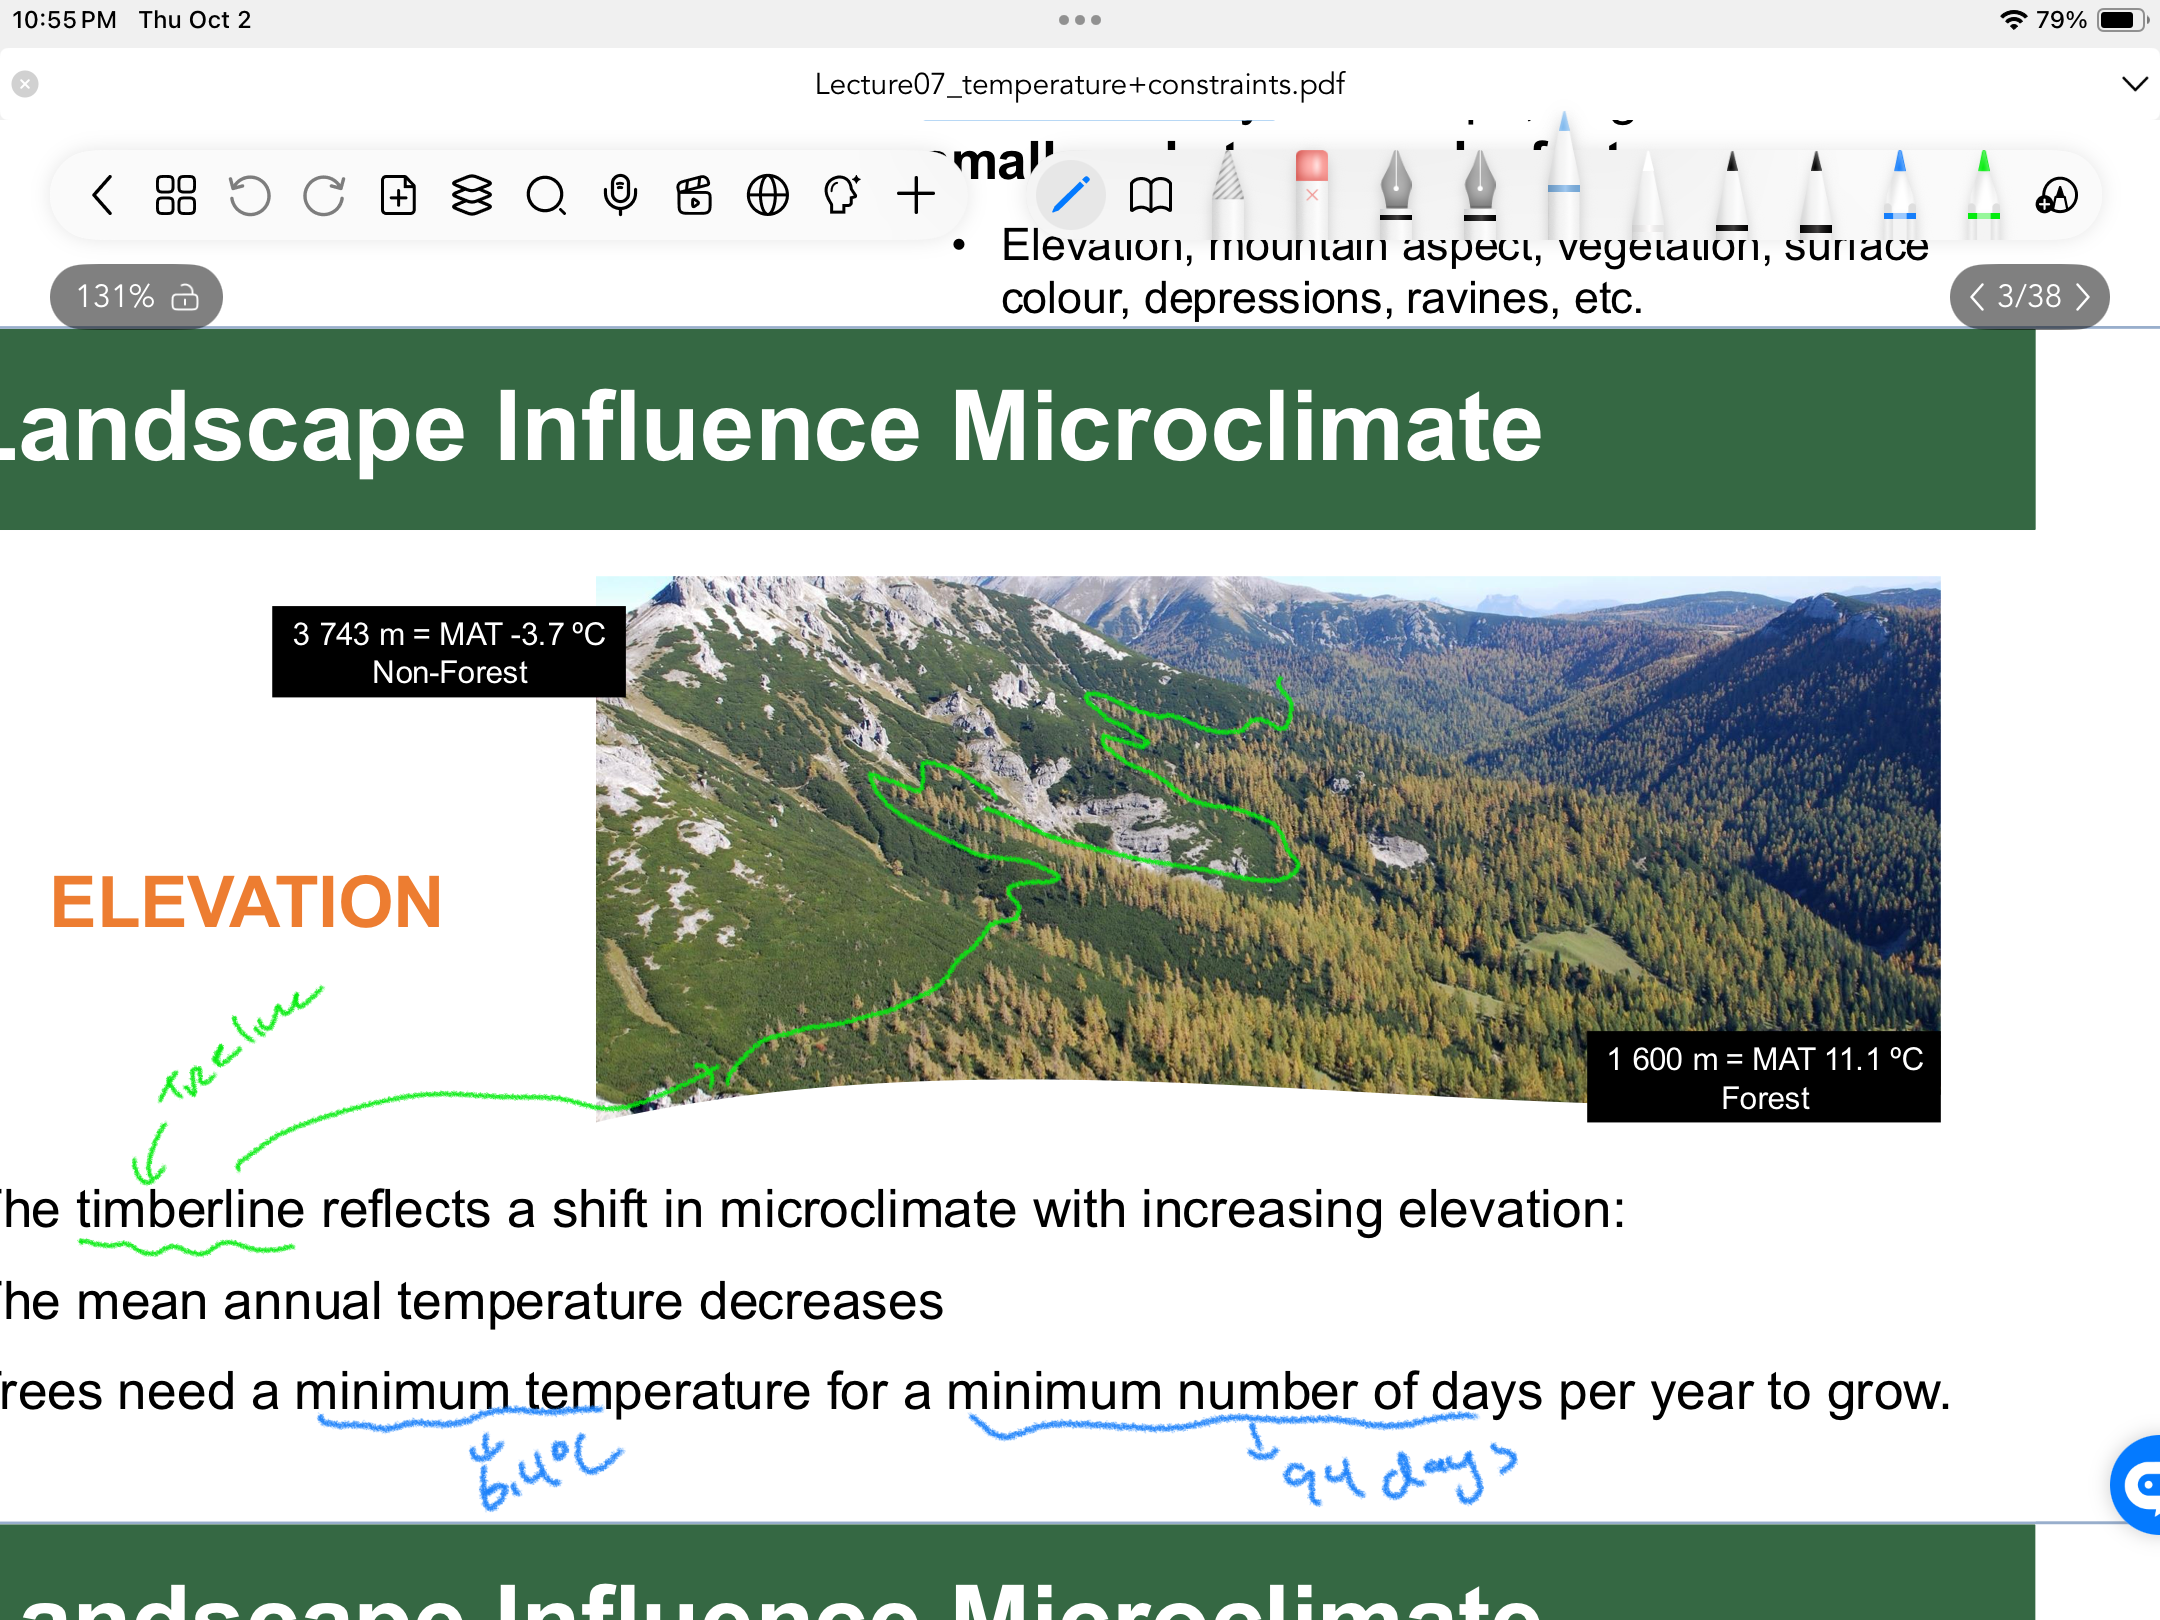Open the AI assistant head icon

click(842, 195)
